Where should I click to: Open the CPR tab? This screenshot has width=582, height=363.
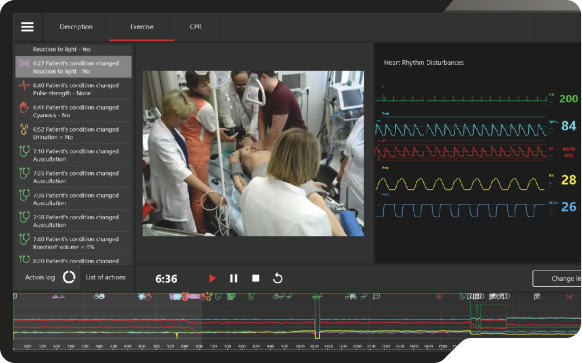coord(196,27)
